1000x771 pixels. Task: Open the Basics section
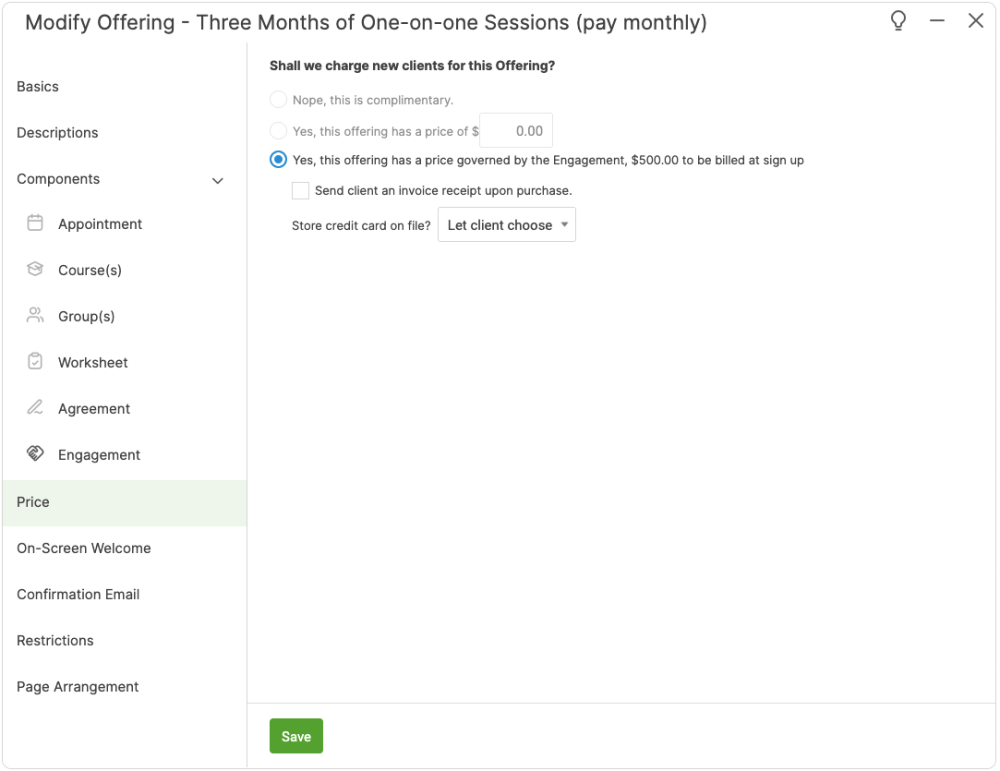pyautogui.click(x=38, y=87)
